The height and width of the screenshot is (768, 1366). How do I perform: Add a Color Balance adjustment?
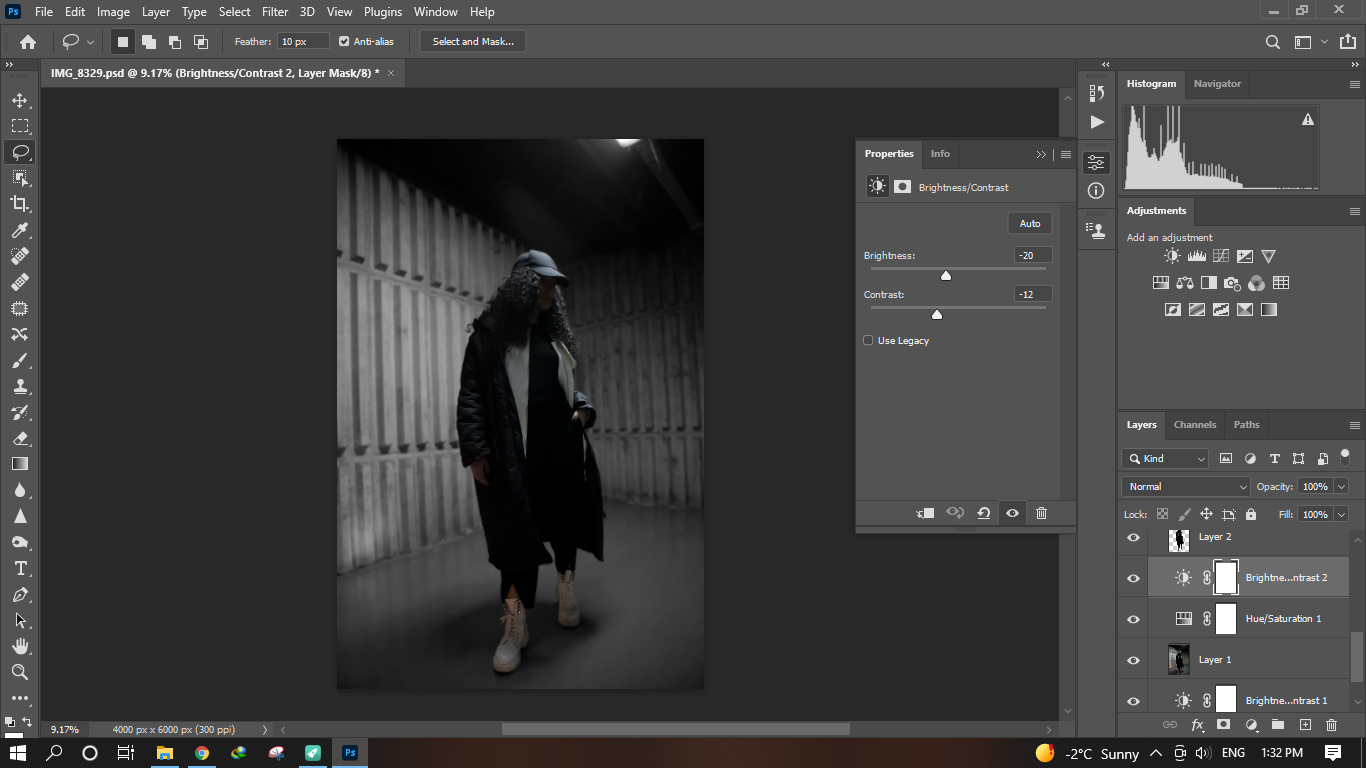coord(1185,283)
